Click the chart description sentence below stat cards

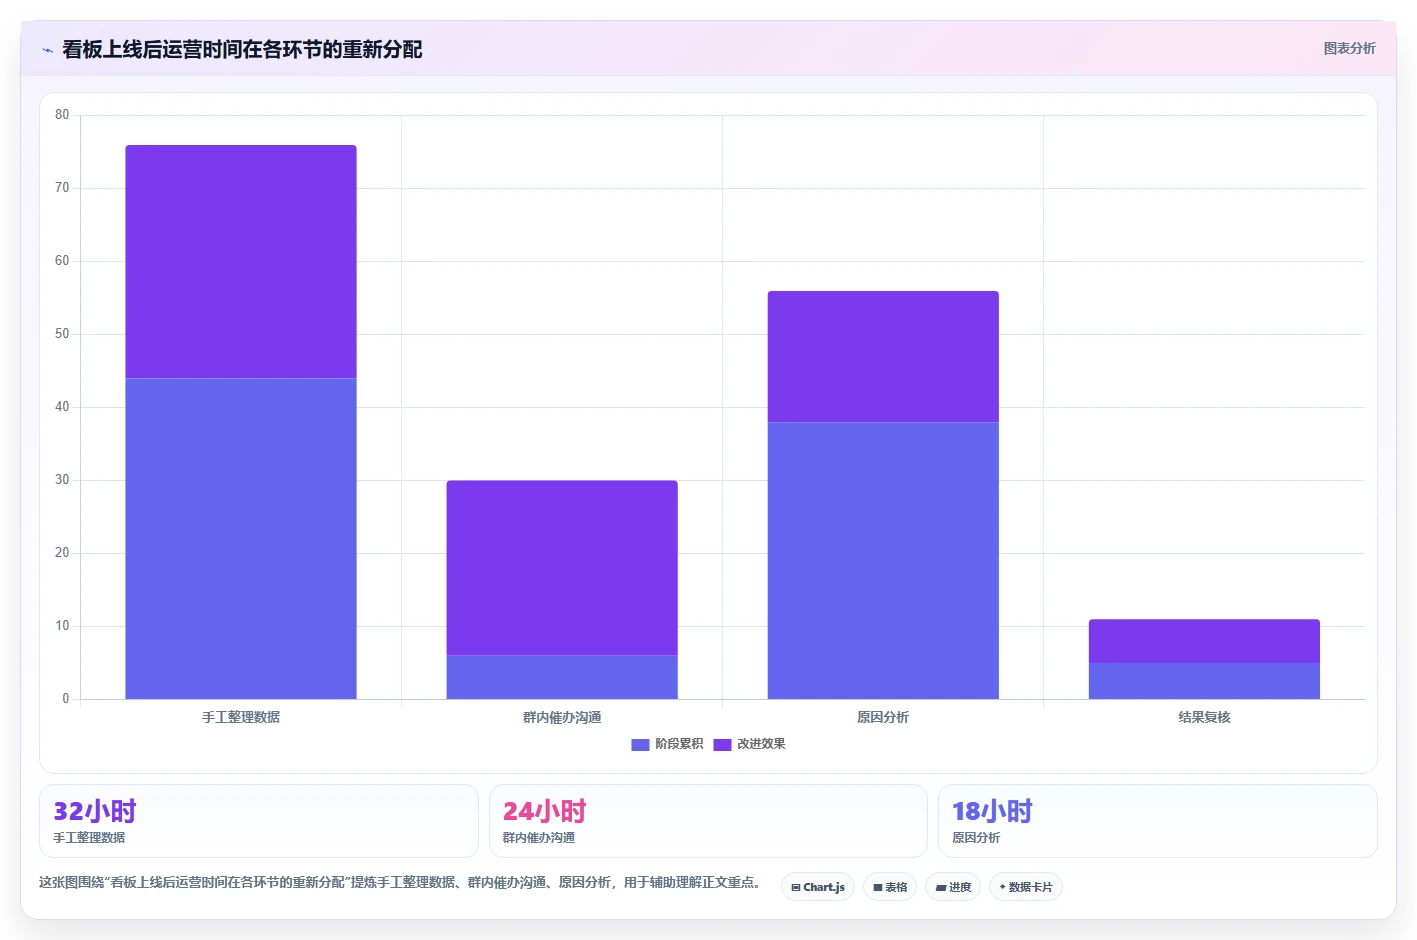tap(402, 883)
